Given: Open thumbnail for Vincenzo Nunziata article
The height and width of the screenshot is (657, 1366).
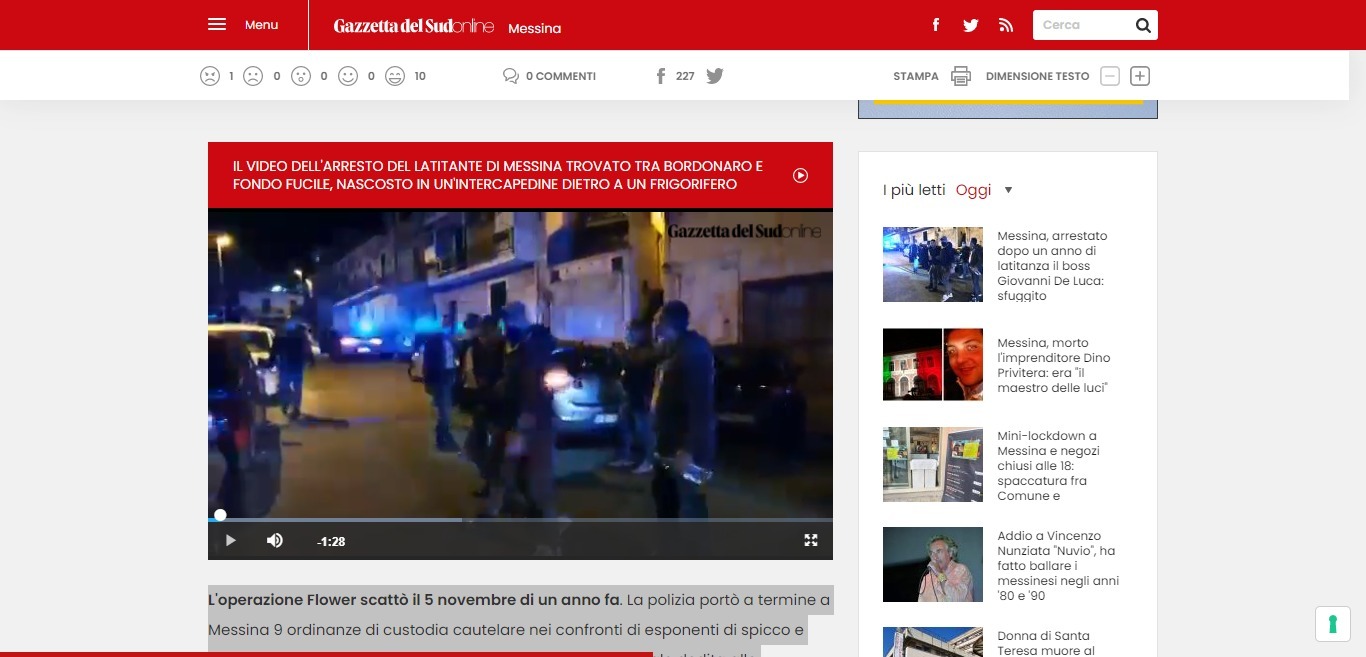Looking at the screenshot, I should (933, 564).
